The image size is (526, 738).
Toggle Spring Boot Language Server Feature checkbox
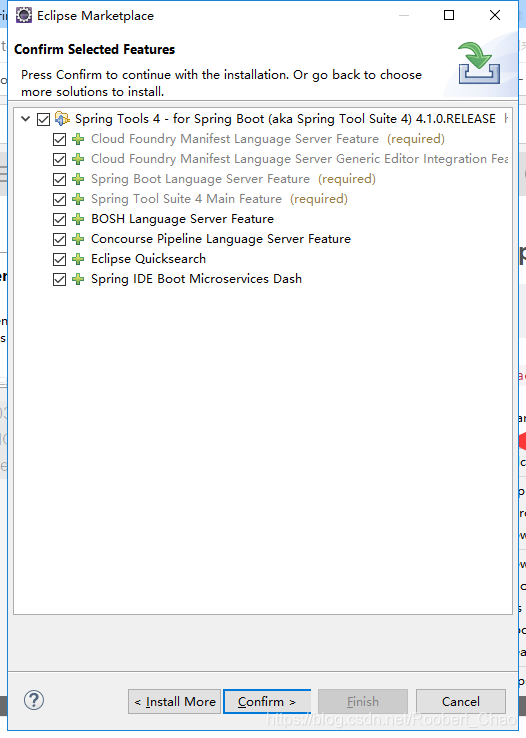[59, 179]
